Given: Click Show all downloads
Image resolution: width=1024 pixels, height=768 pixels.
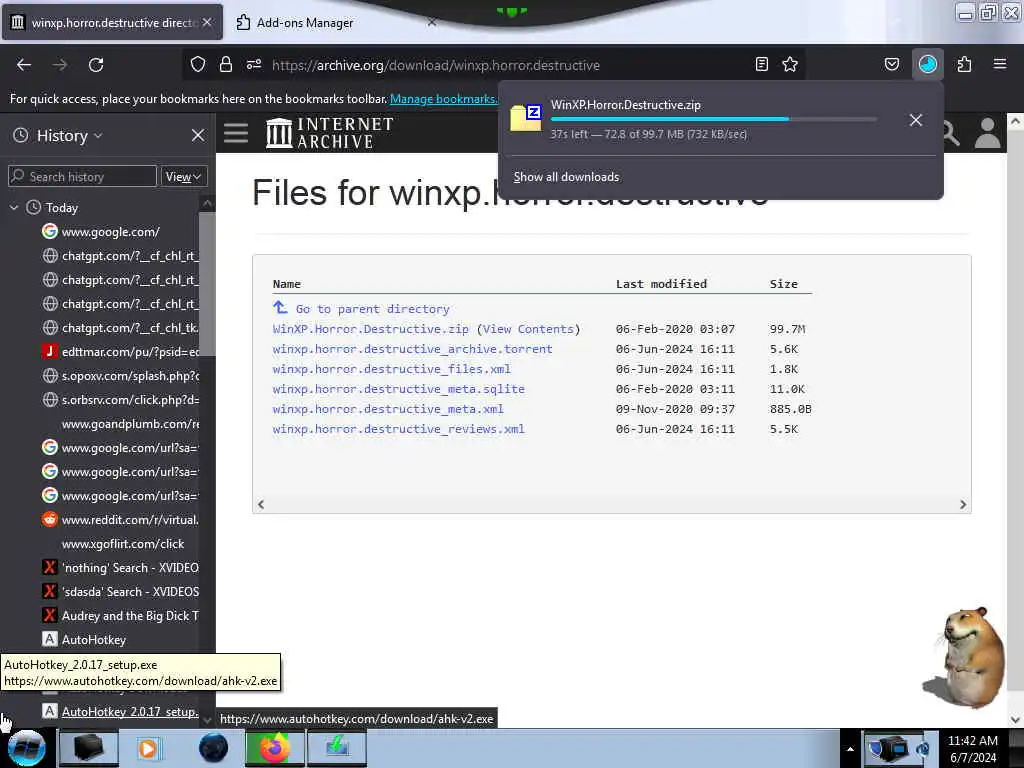Looking at the screenshot, I should (566, 177).
